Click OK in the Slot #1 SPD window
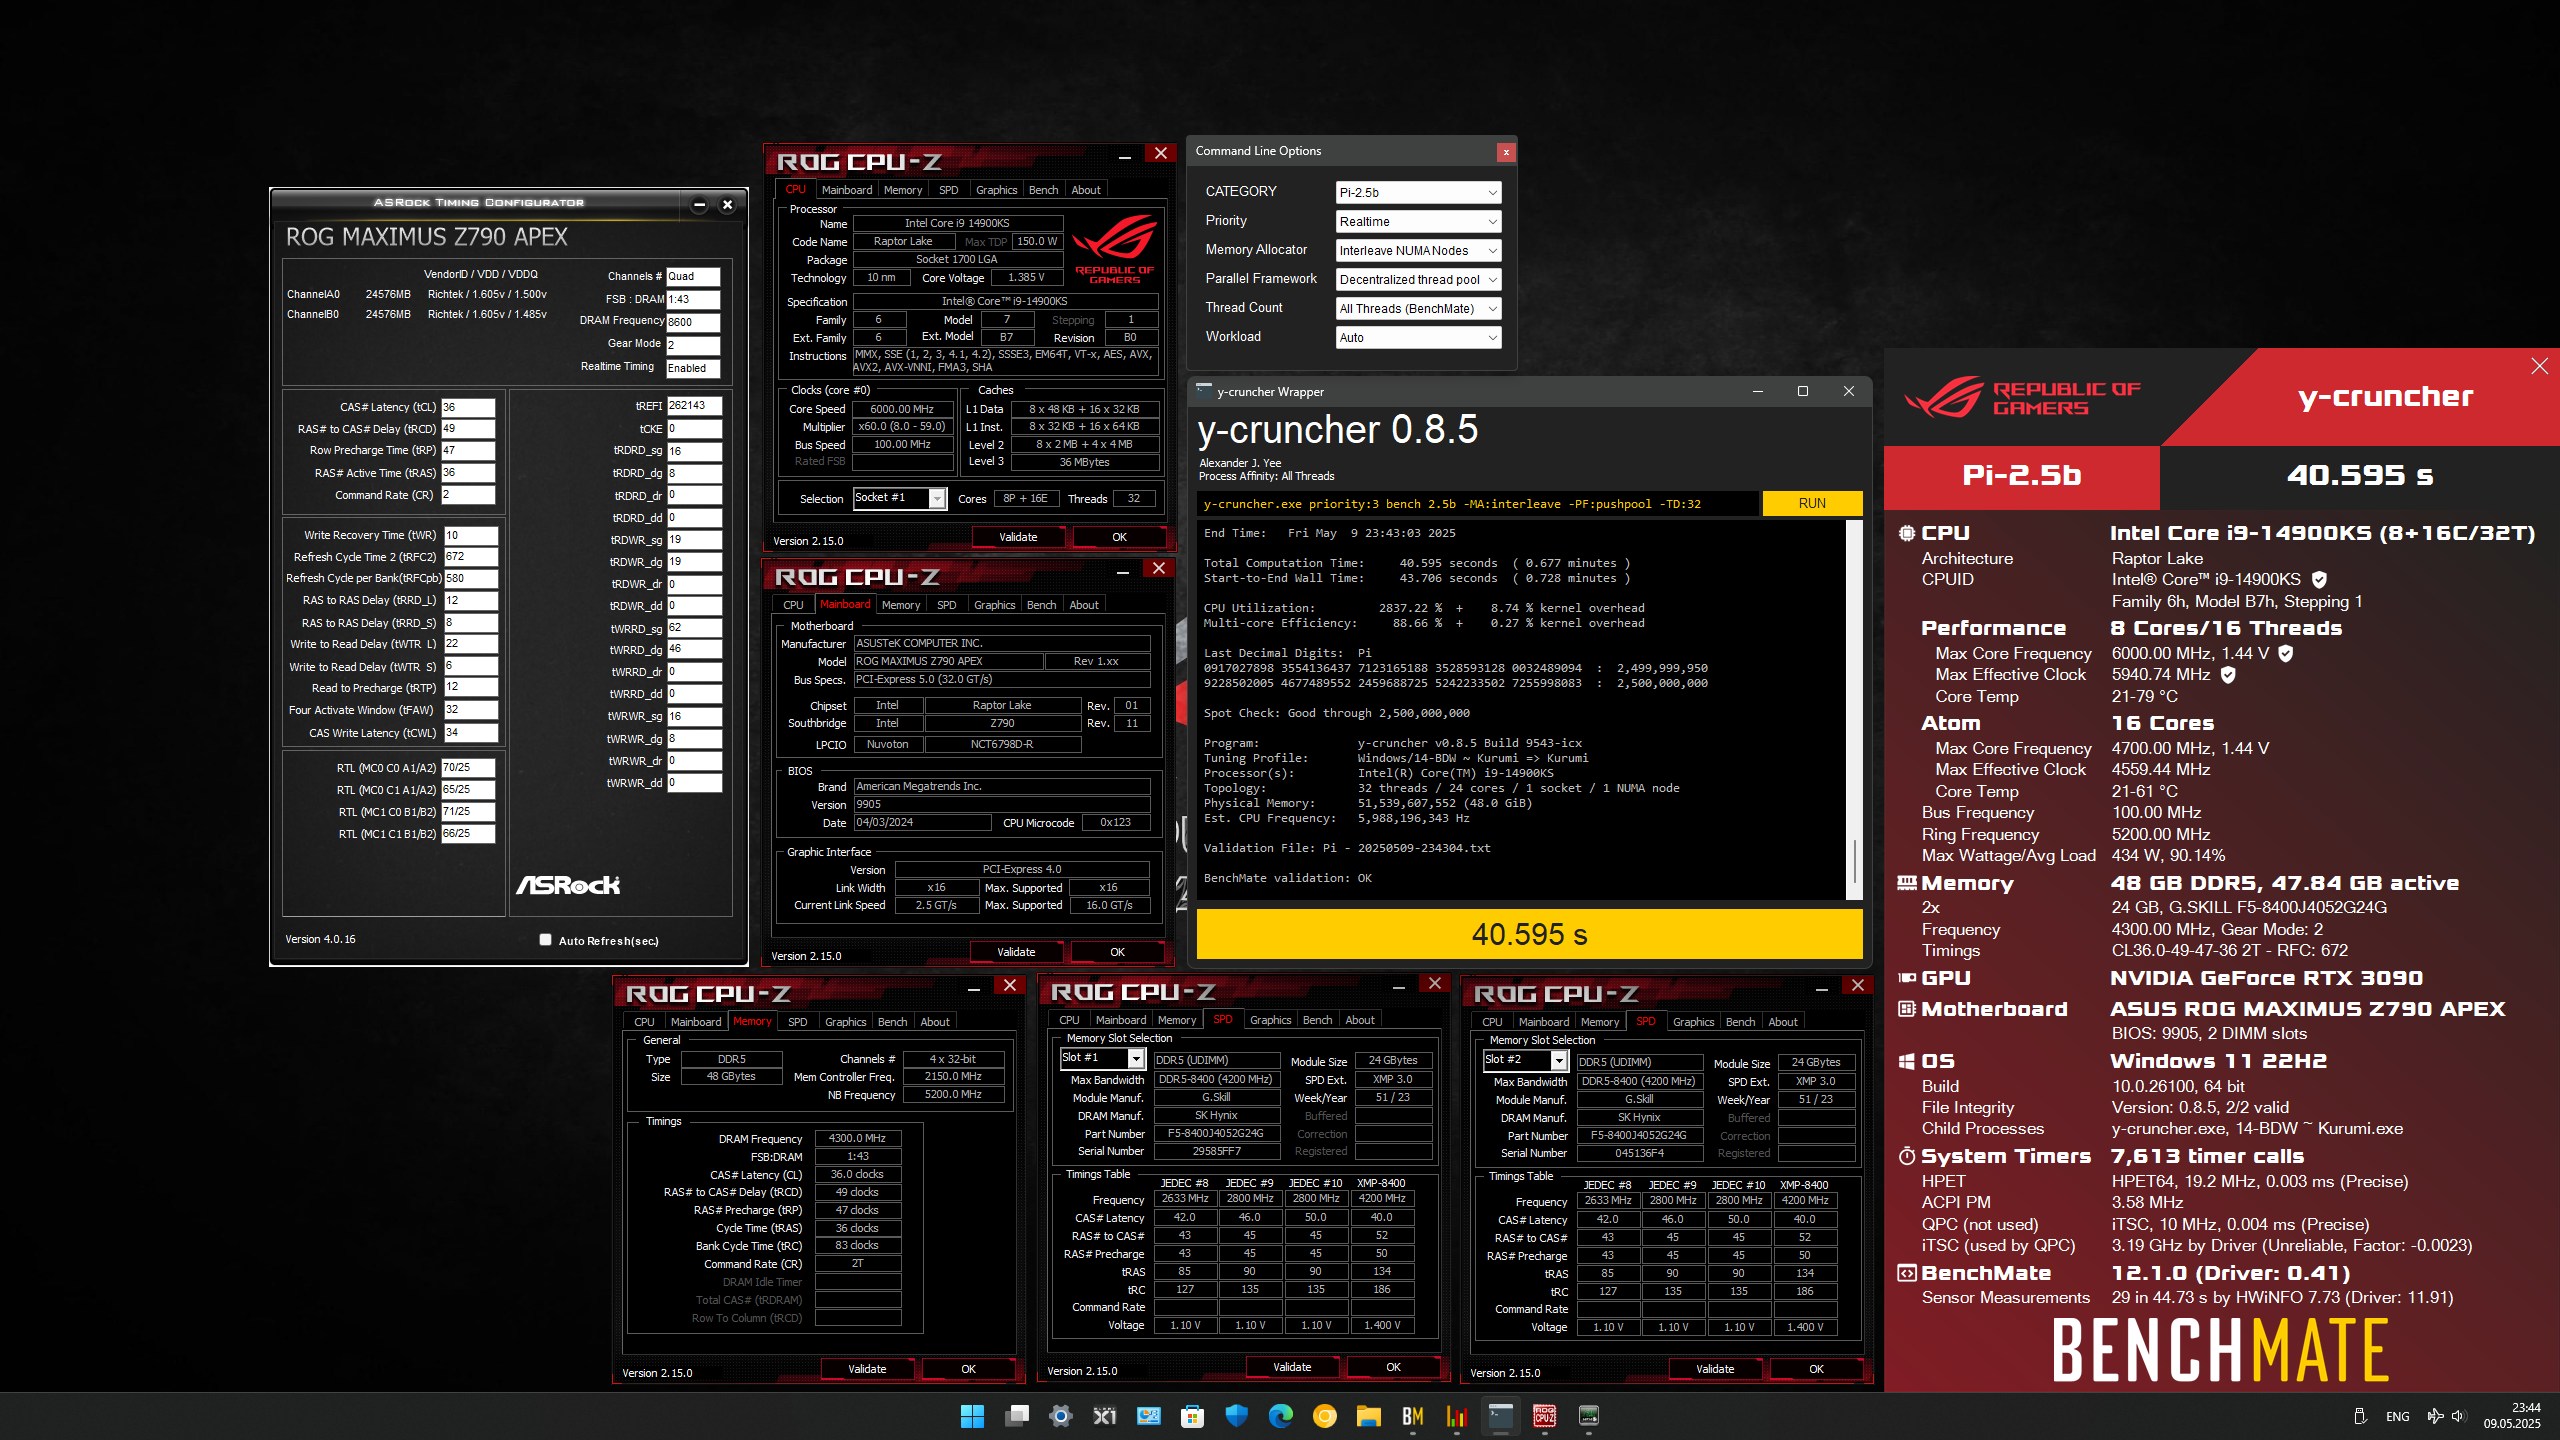 [x=1393, y=1367]
